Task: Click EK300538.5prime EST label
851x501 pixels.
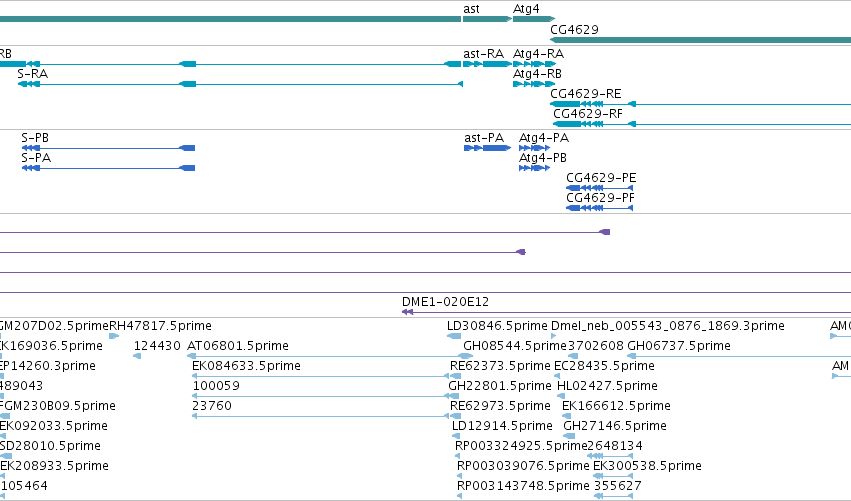Action: 647,466
